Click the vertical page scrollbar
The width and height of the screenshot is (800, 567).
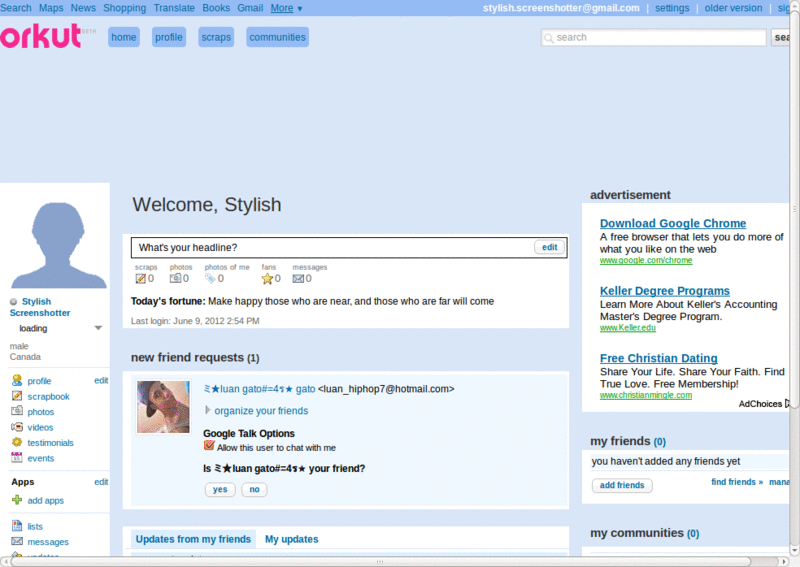794,209
